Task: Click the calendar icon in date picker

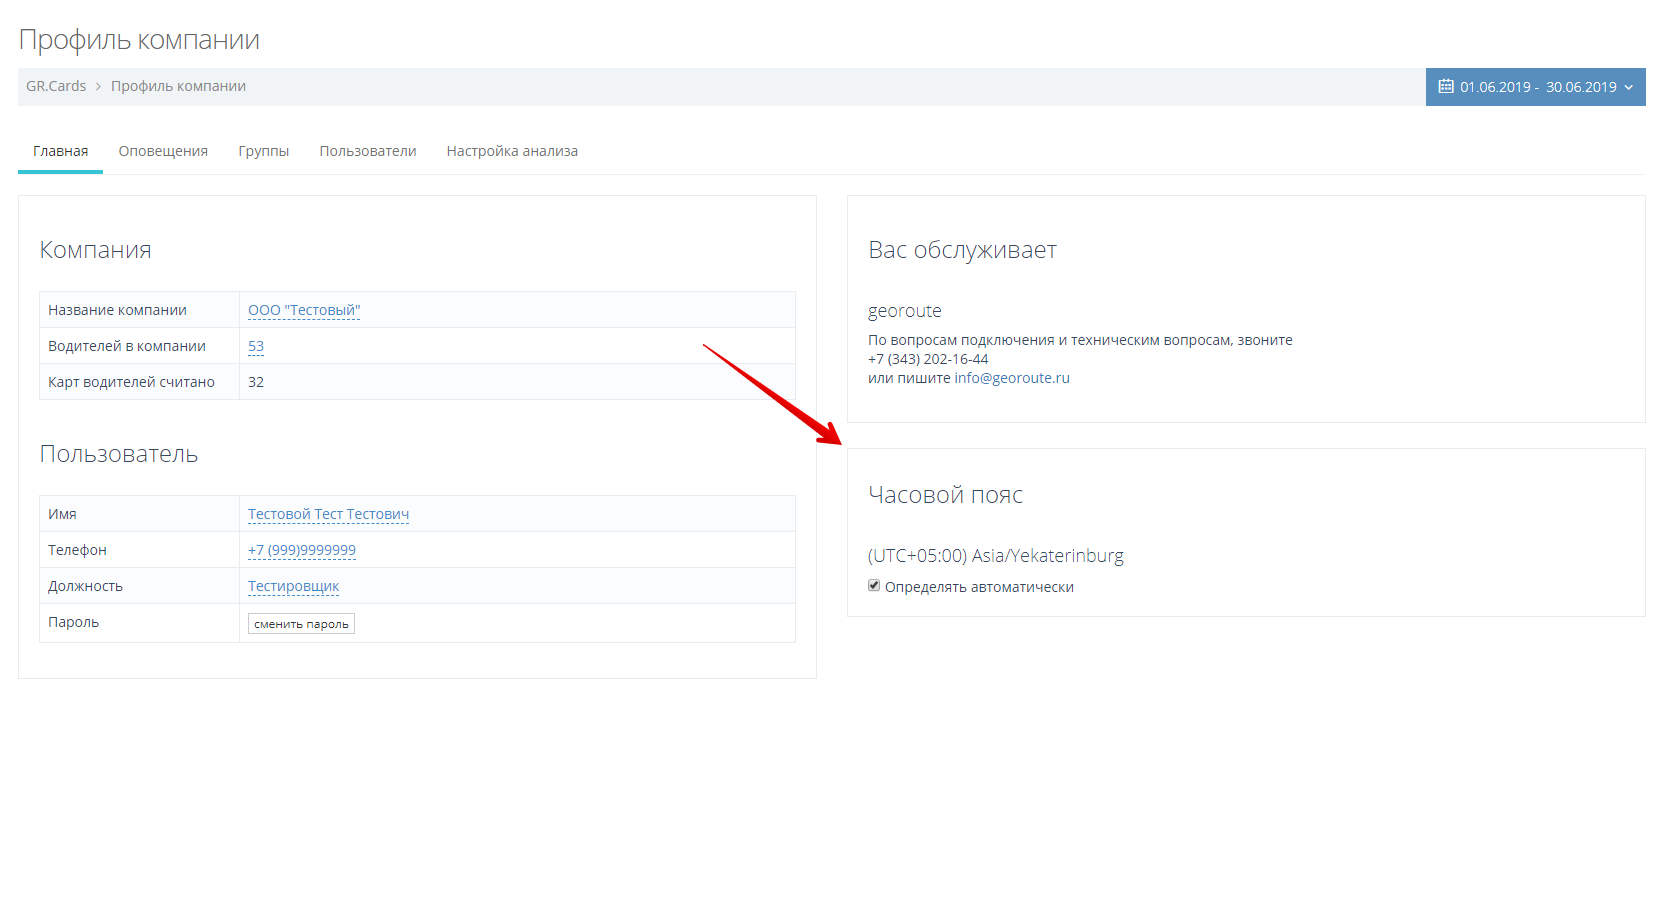Action: point(1445,87)
